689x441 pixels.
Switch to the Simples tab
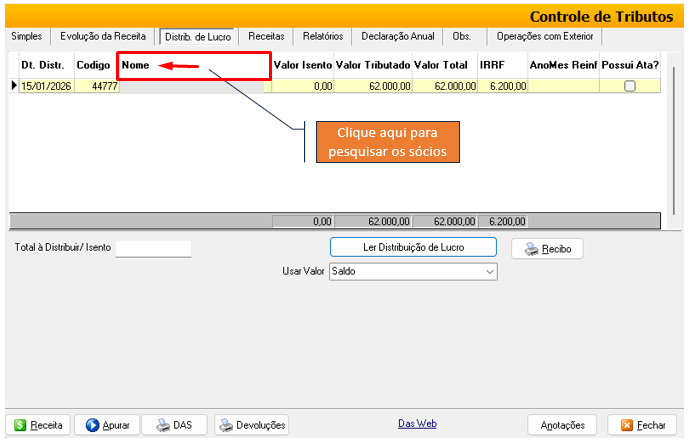[26, 36]
